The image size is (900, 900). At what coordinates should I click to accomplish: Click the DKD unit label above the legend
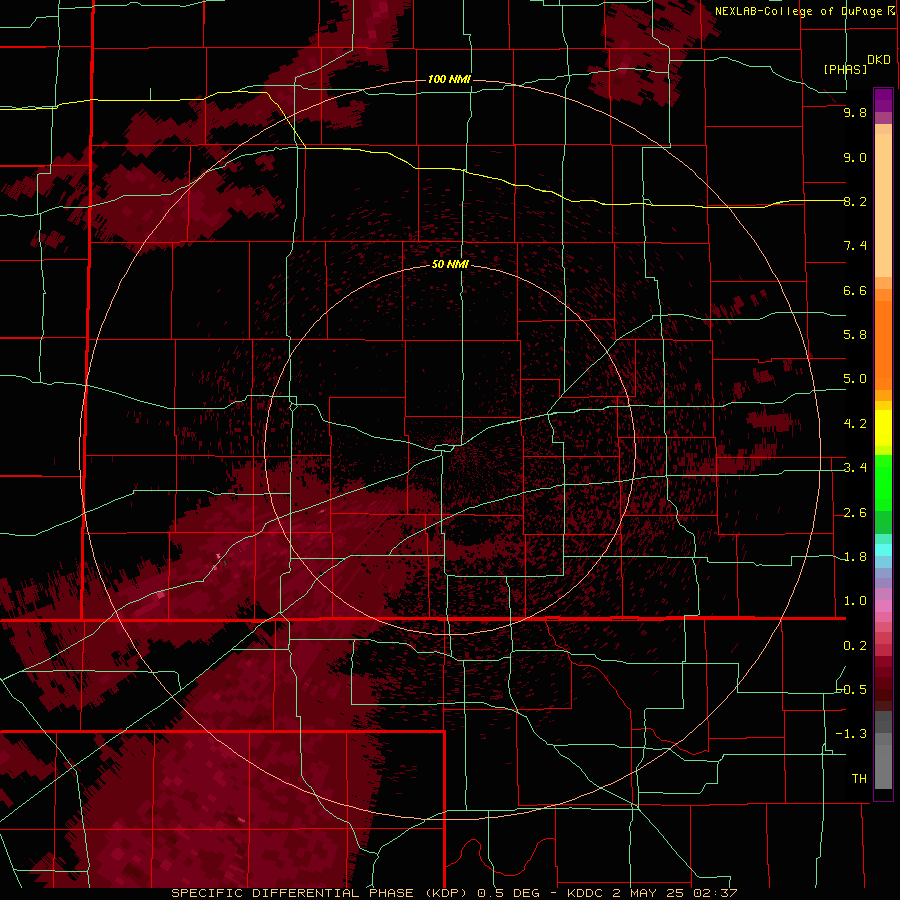pos(879,60)
